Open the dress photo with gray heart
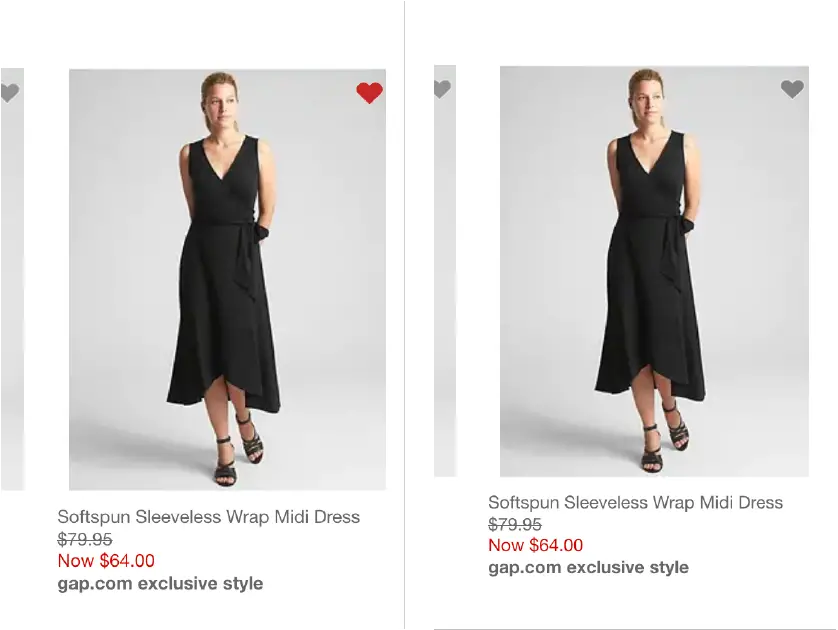Screen dimensions: 838x630 654,271
